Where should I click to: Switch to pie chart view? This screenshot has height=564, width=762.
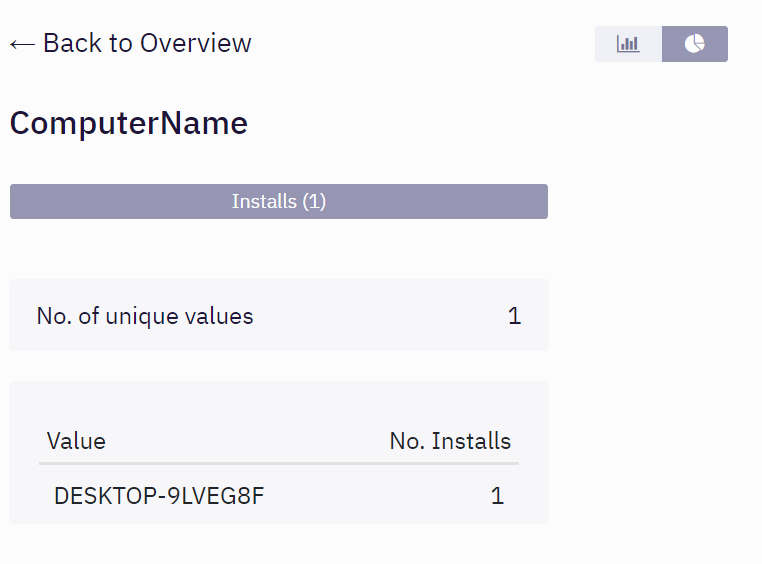click(x=695, y=44)
